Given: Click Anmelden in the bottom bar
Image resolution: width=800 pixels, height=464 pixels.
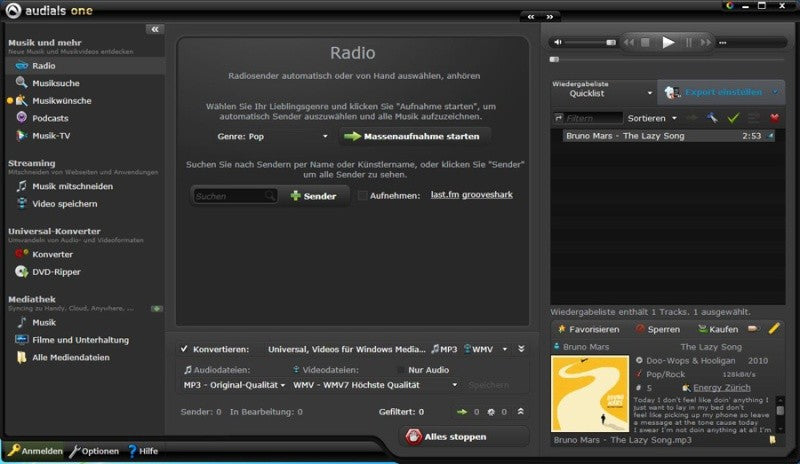Looking at the screenshot, I should 36,451.
